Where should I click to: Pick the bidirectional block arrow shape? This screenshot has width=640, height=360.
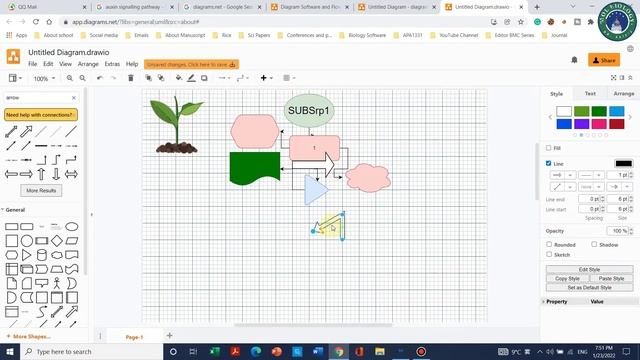tap(71, 174)
